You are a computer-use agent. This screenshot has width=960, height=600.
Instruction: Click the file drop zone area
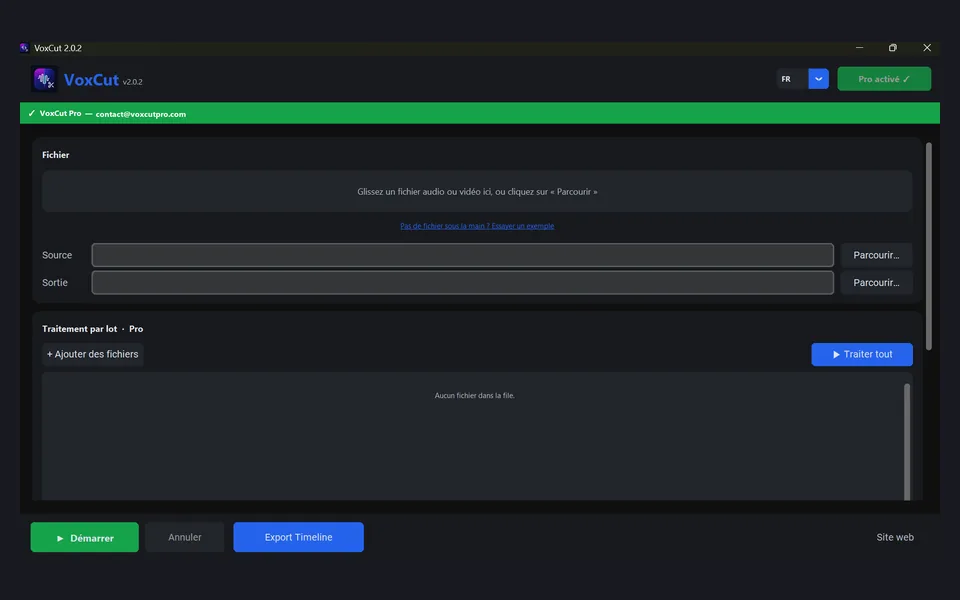tap(477, 192)
